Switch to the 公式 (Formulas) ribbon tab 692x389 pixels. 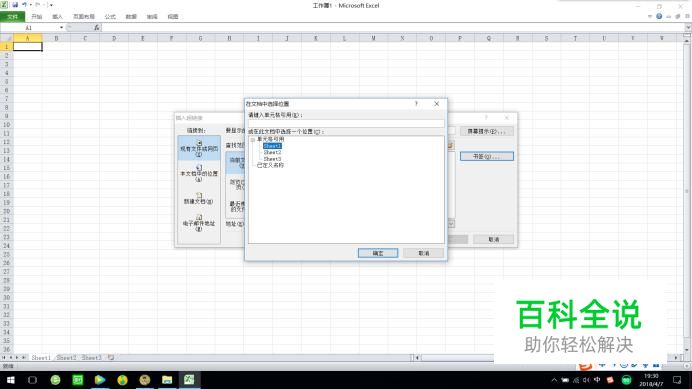[110, 17]
